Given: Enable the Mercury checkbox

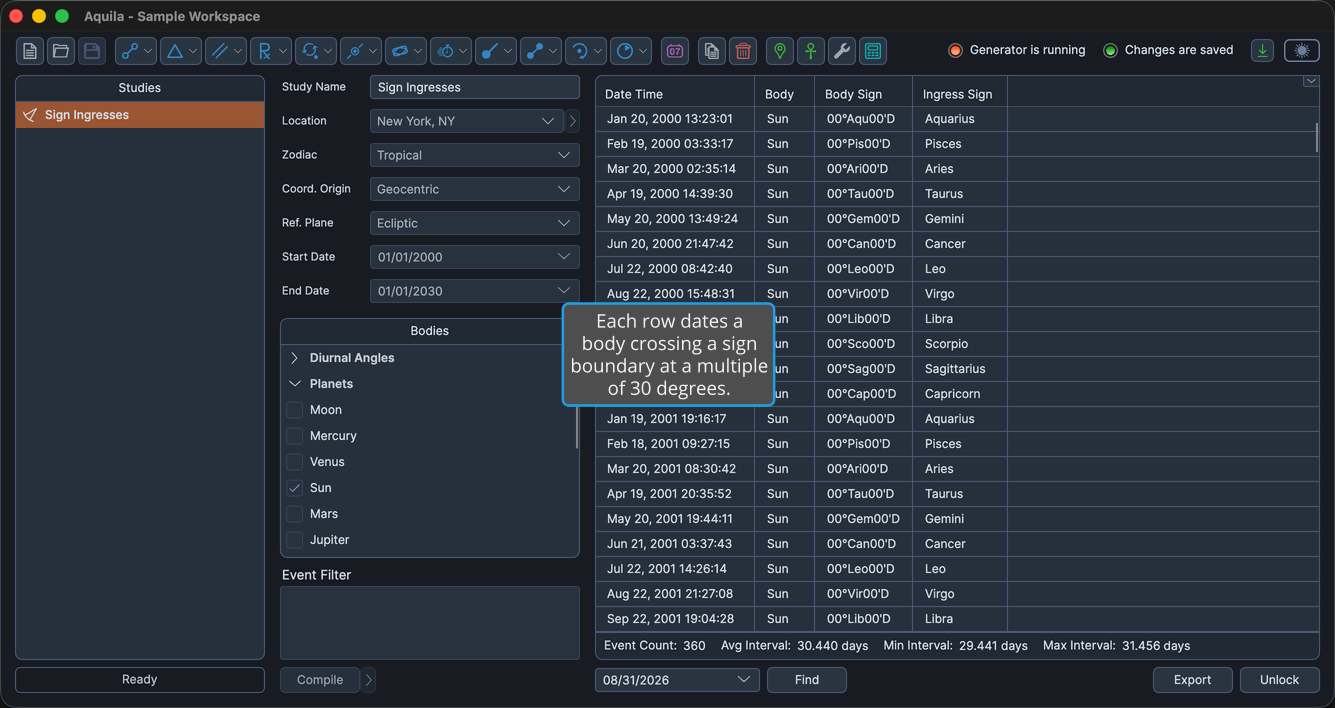Looking at the screenshot, I should tap(295, 436).
